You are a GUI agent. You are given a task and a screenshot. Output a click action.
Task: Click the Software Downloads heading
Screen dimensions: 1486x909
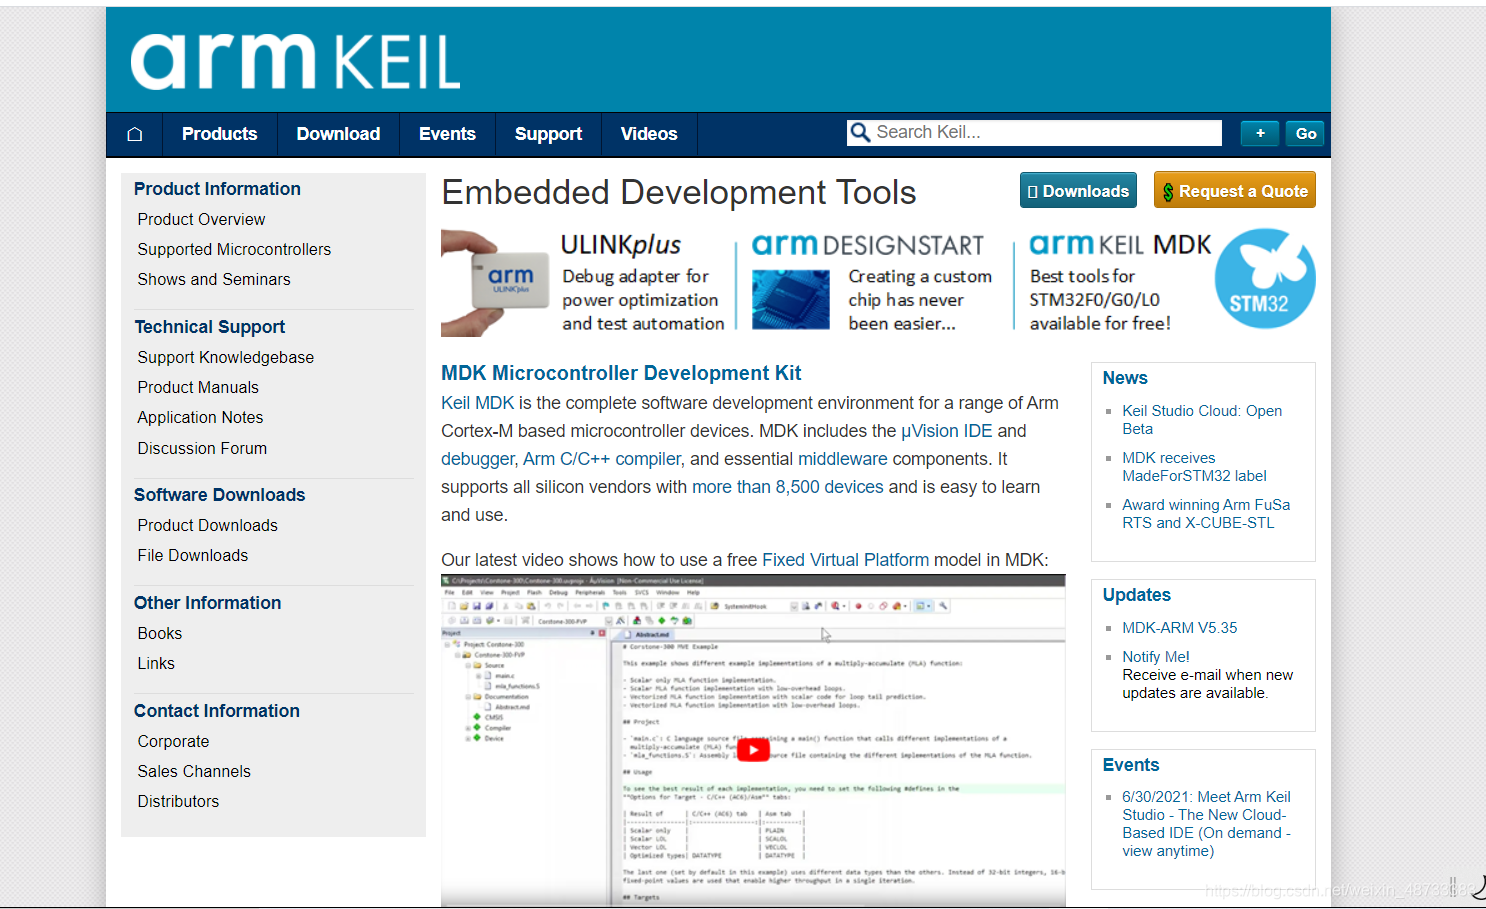220,495
